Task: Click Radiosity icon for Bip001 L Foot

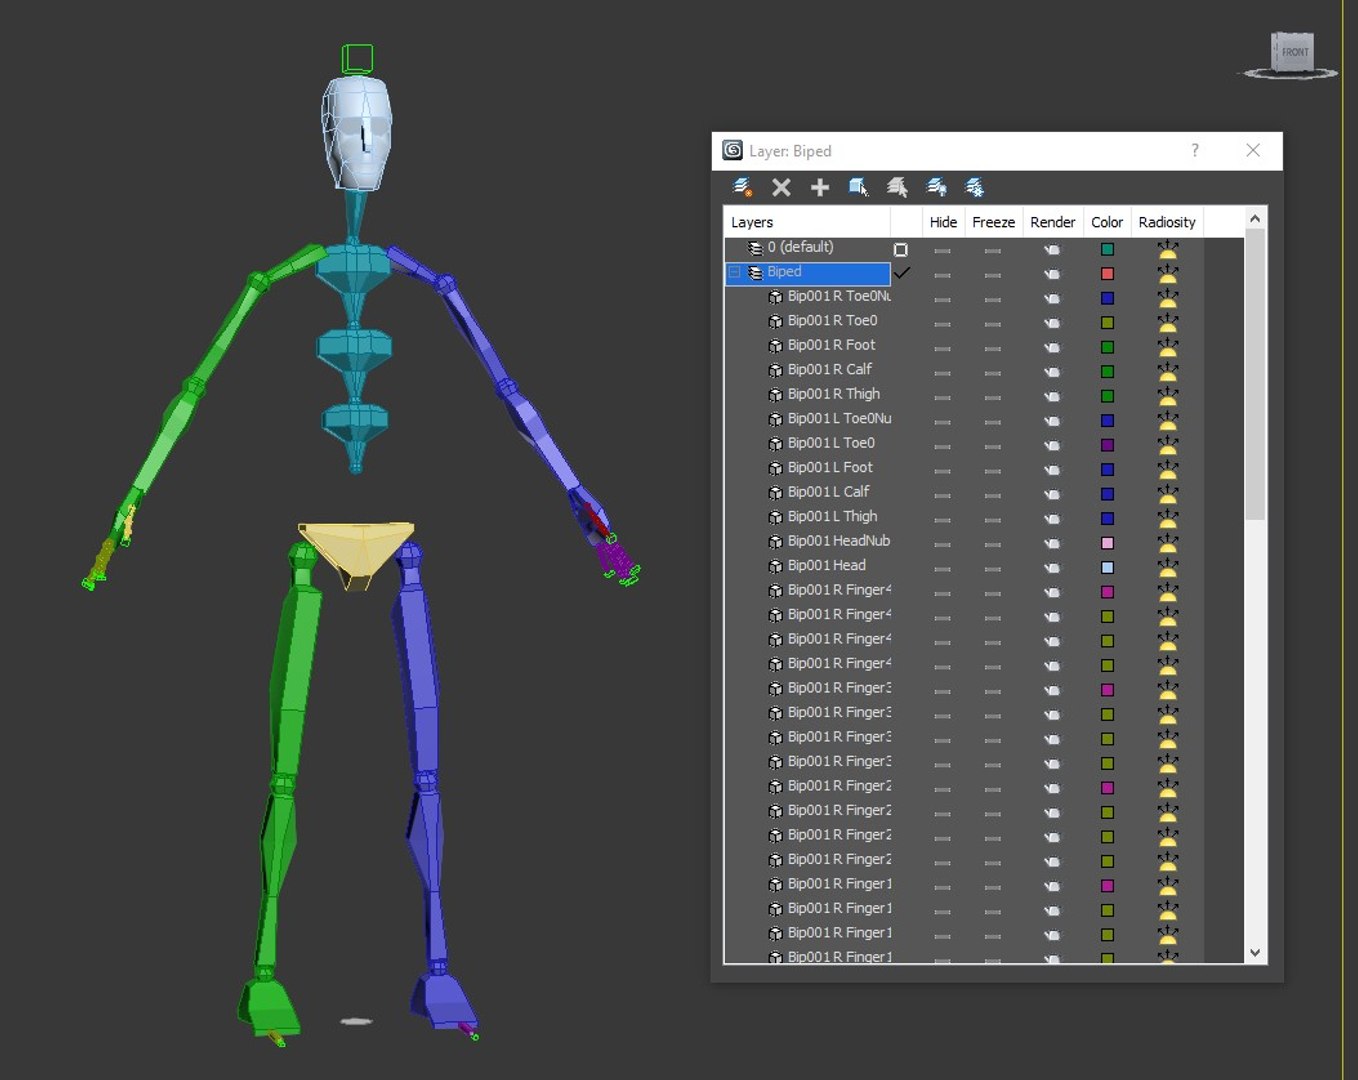Action: pos(1167,469)
